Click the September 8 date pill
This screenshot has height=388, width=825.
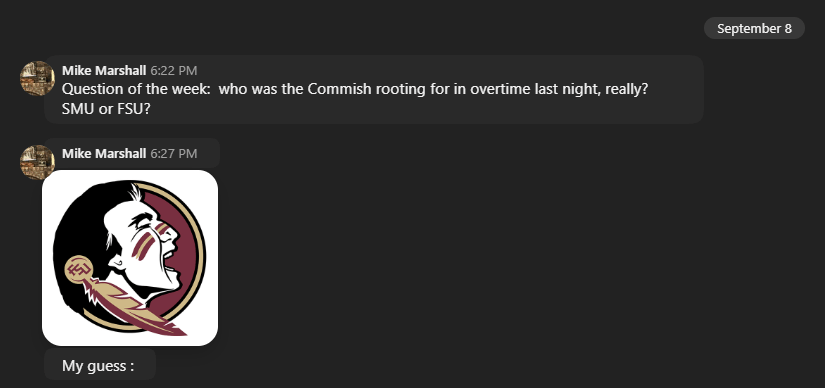tap(754, 28)
